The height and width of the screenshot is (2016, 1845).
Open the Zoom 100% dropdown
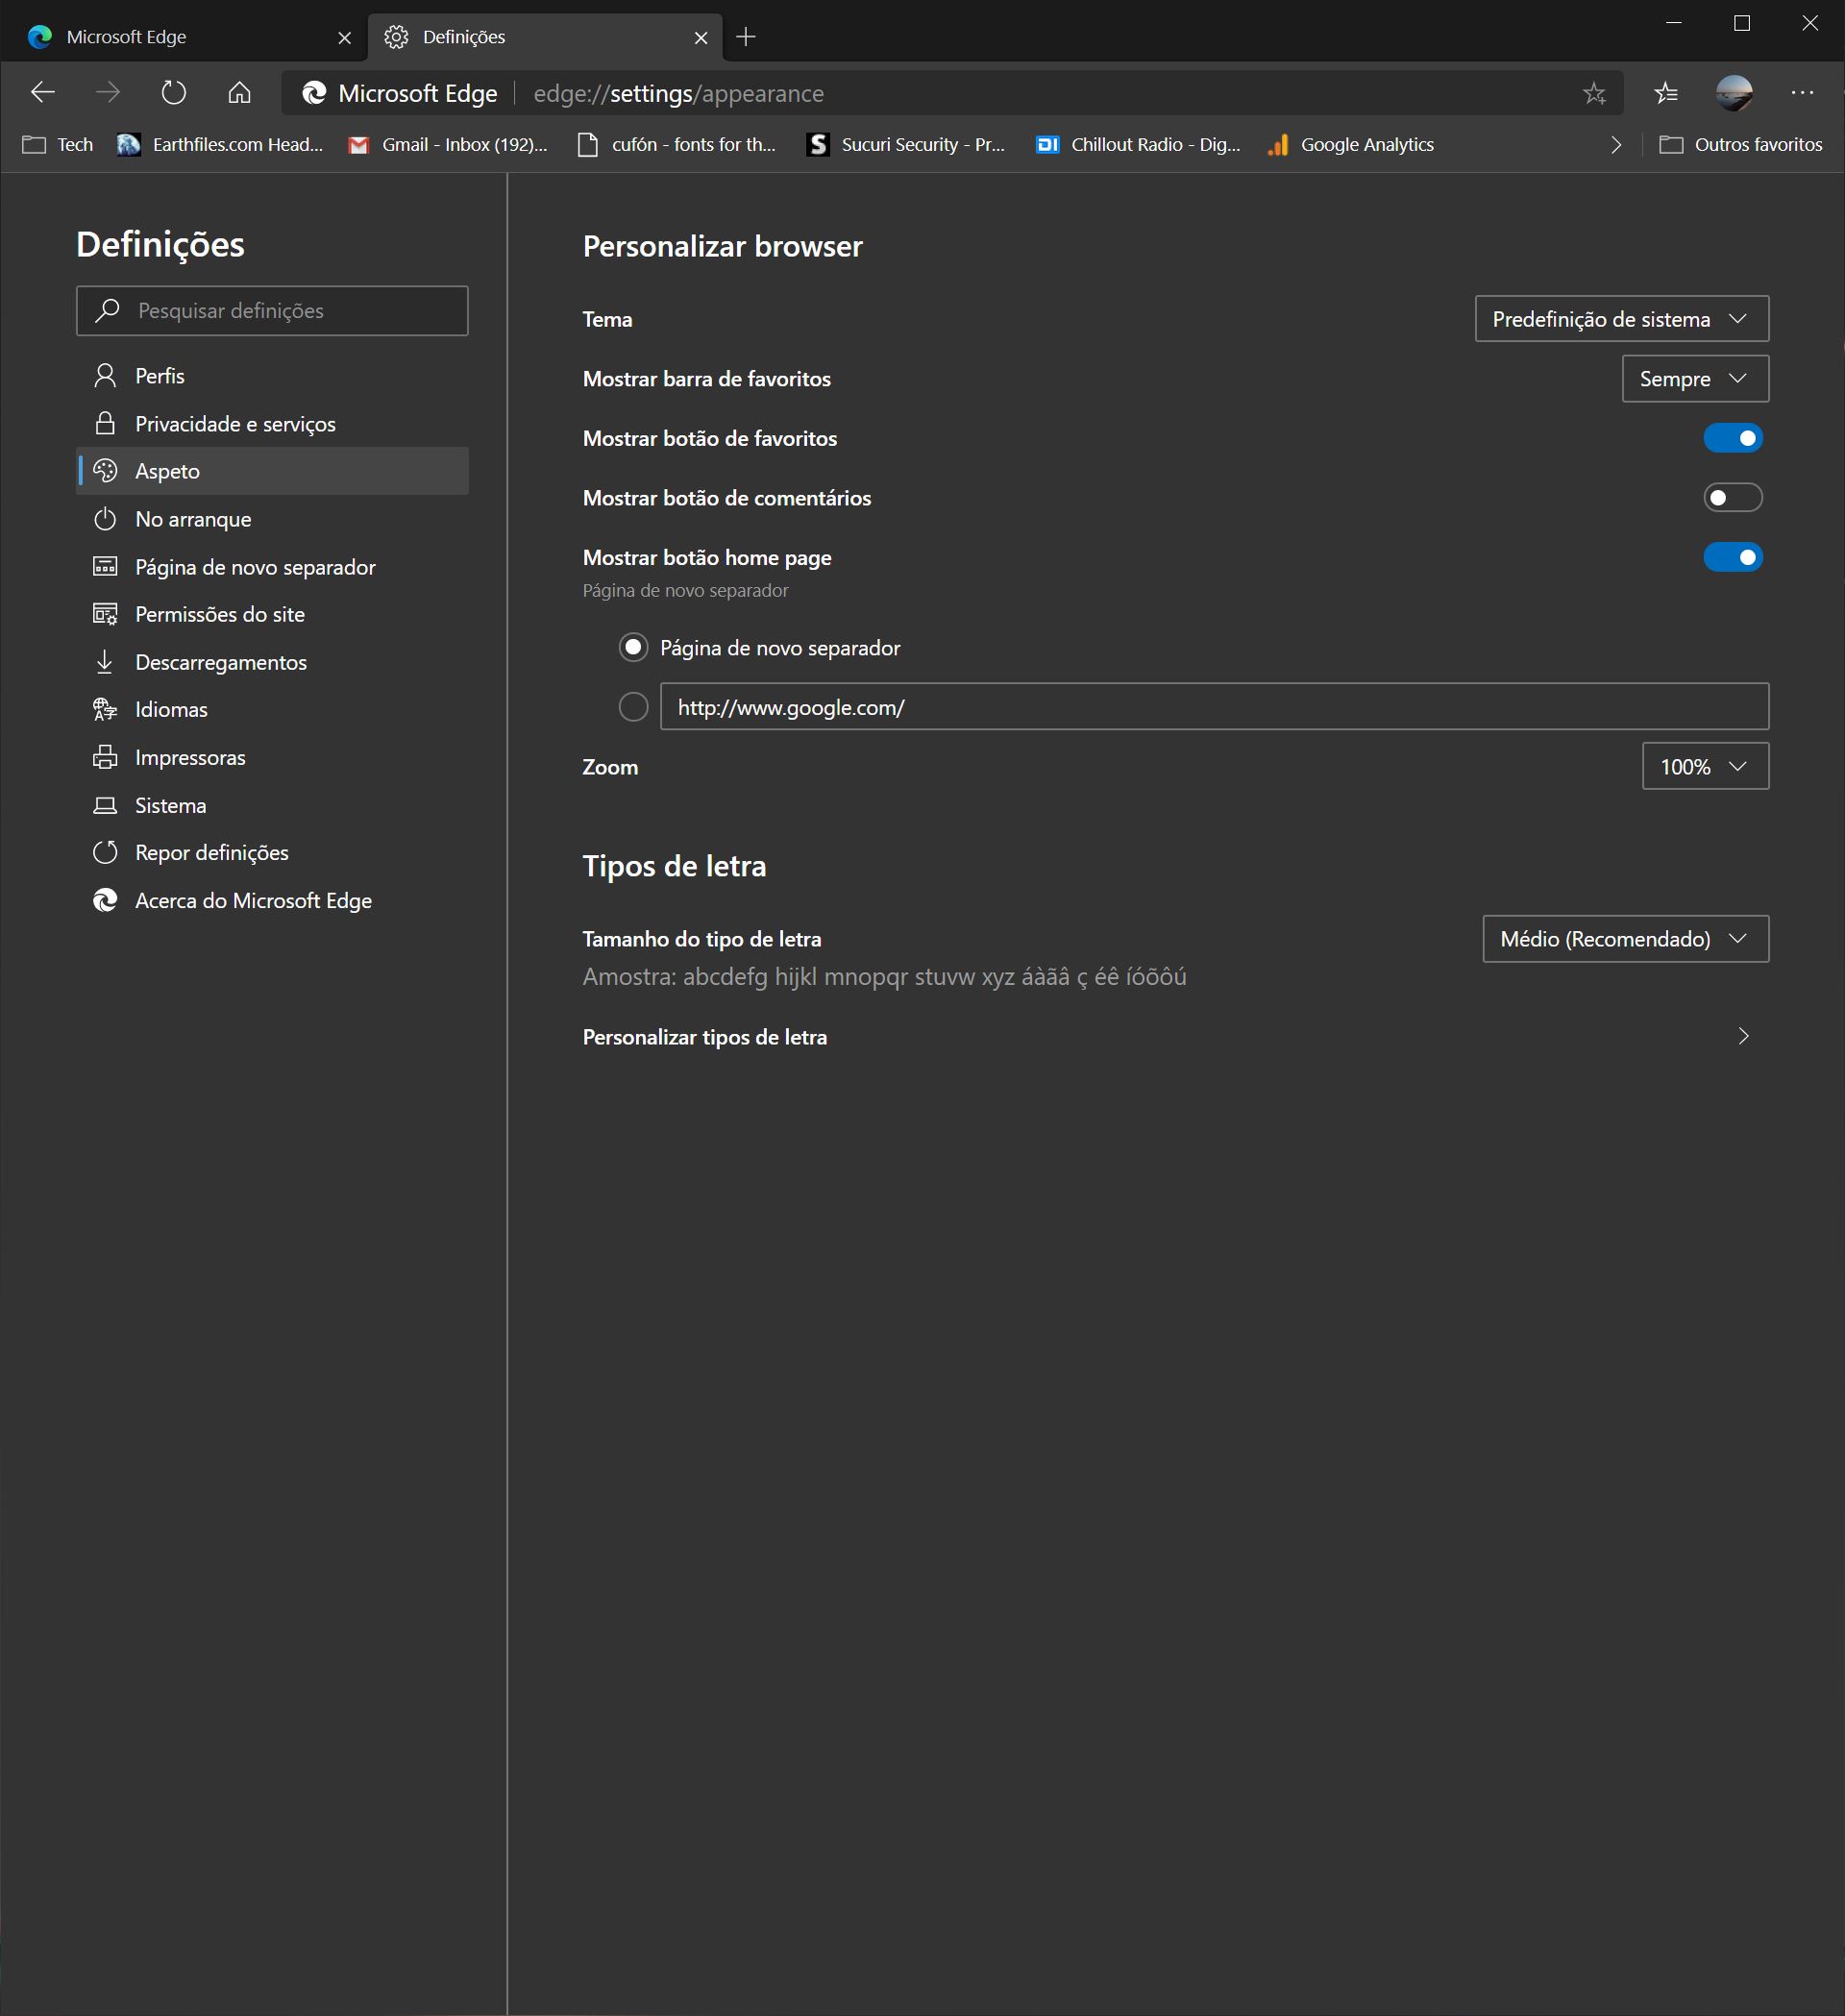(1705, 766)
